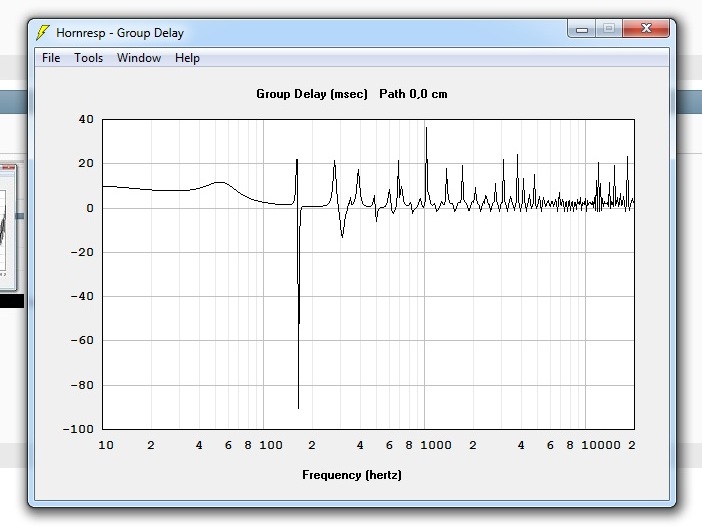Screen dimensions: 702x532
Task: Open the Window menu
Action: (x=139, y=58)
